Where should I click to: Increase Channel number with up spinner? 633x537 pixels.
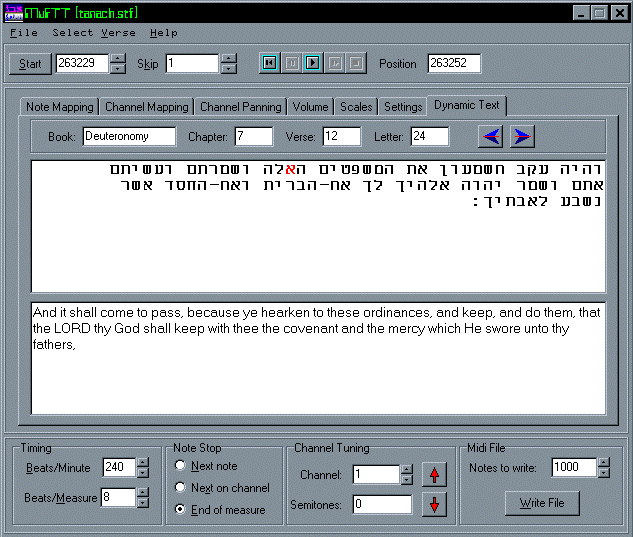point(407,470)
